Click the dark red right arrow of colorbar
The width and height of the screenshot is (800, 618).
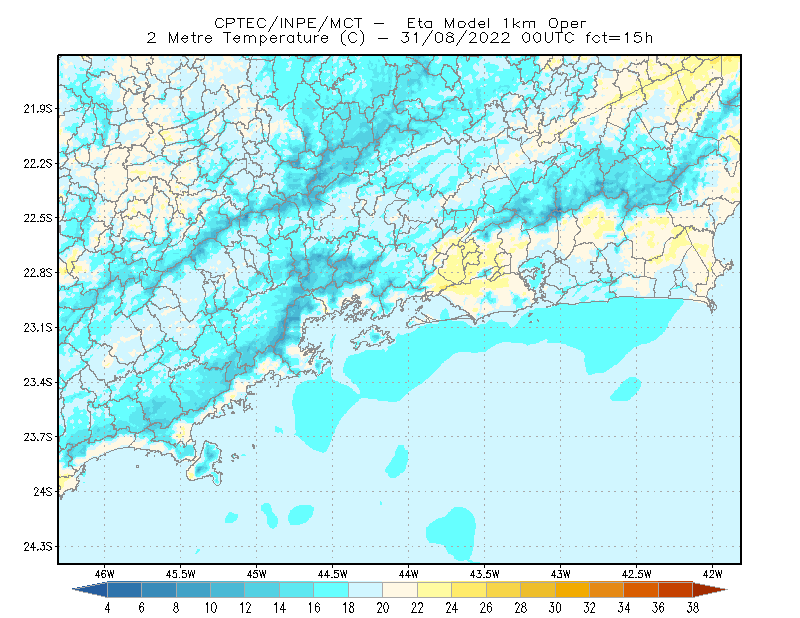click(710, 590)
